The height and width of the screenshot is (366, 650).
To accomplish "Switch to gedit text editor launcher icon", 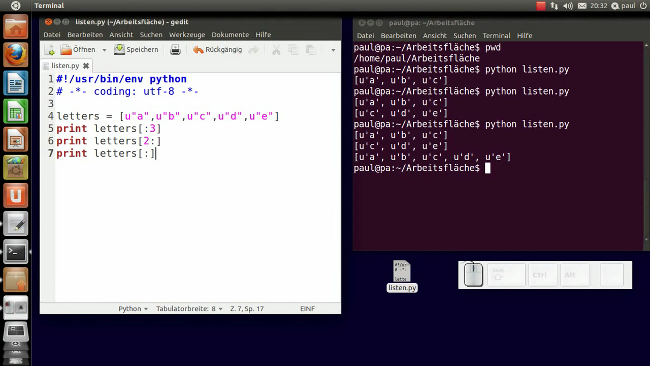I will [x=16, y=223].
